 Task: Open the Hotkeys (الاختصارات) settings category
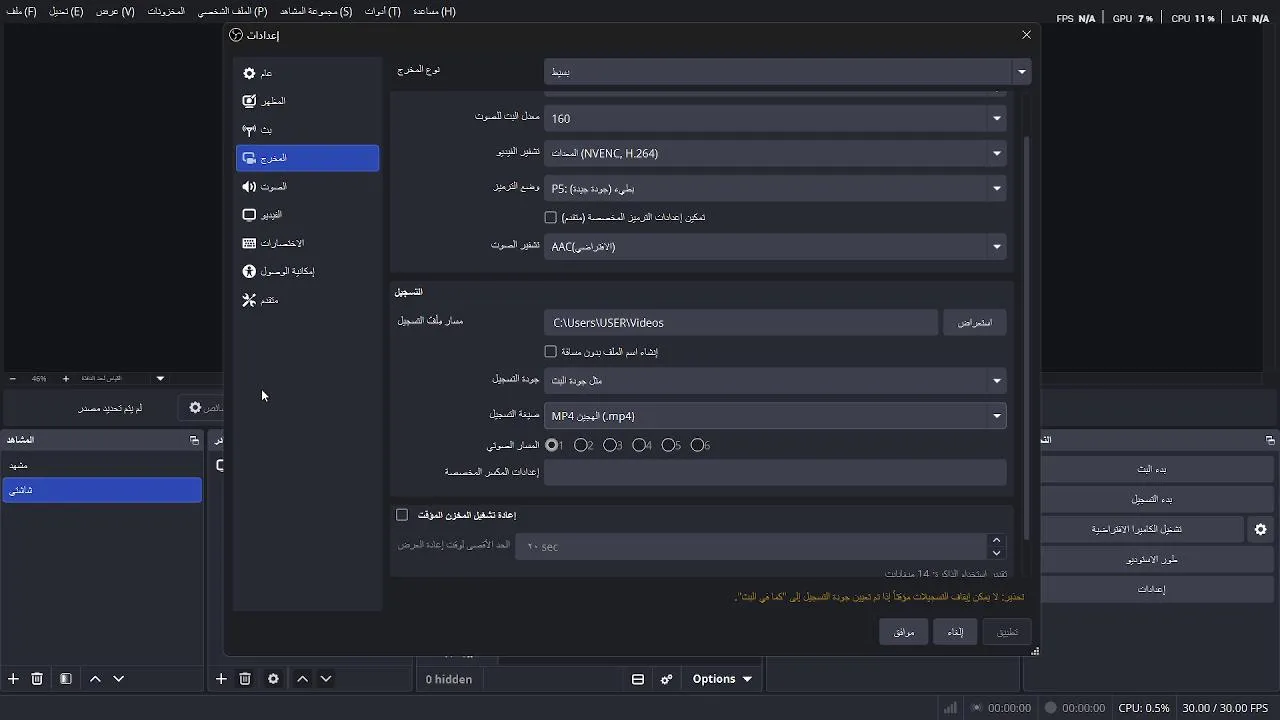click(307, 243)
